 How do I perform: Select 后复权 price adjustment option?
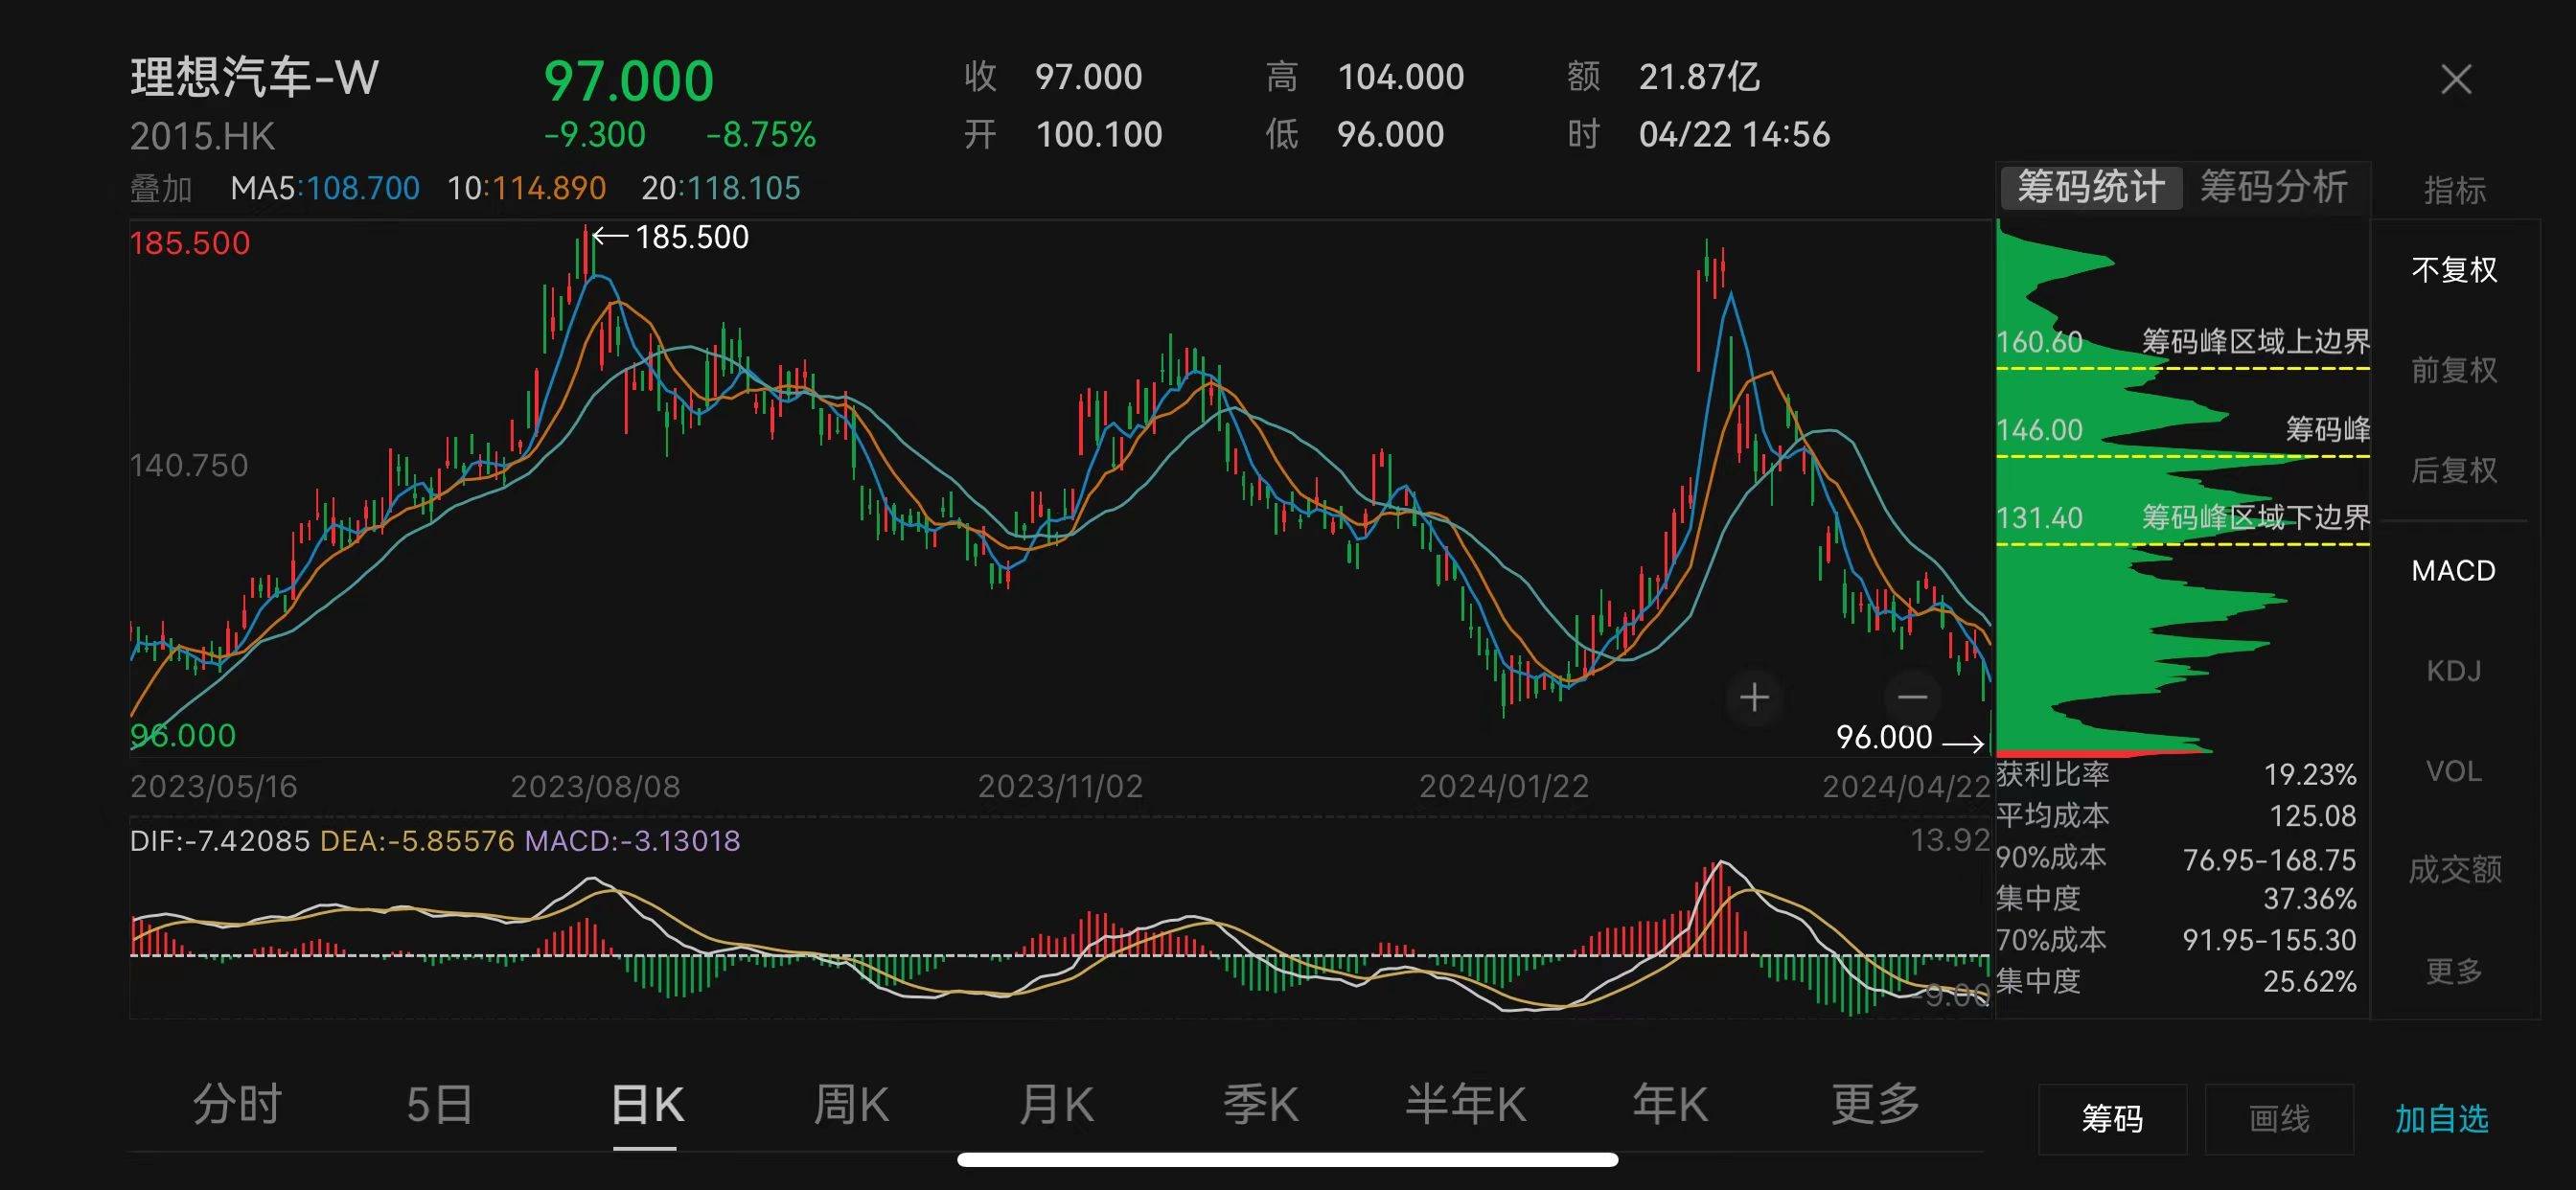coord(2454,470)
